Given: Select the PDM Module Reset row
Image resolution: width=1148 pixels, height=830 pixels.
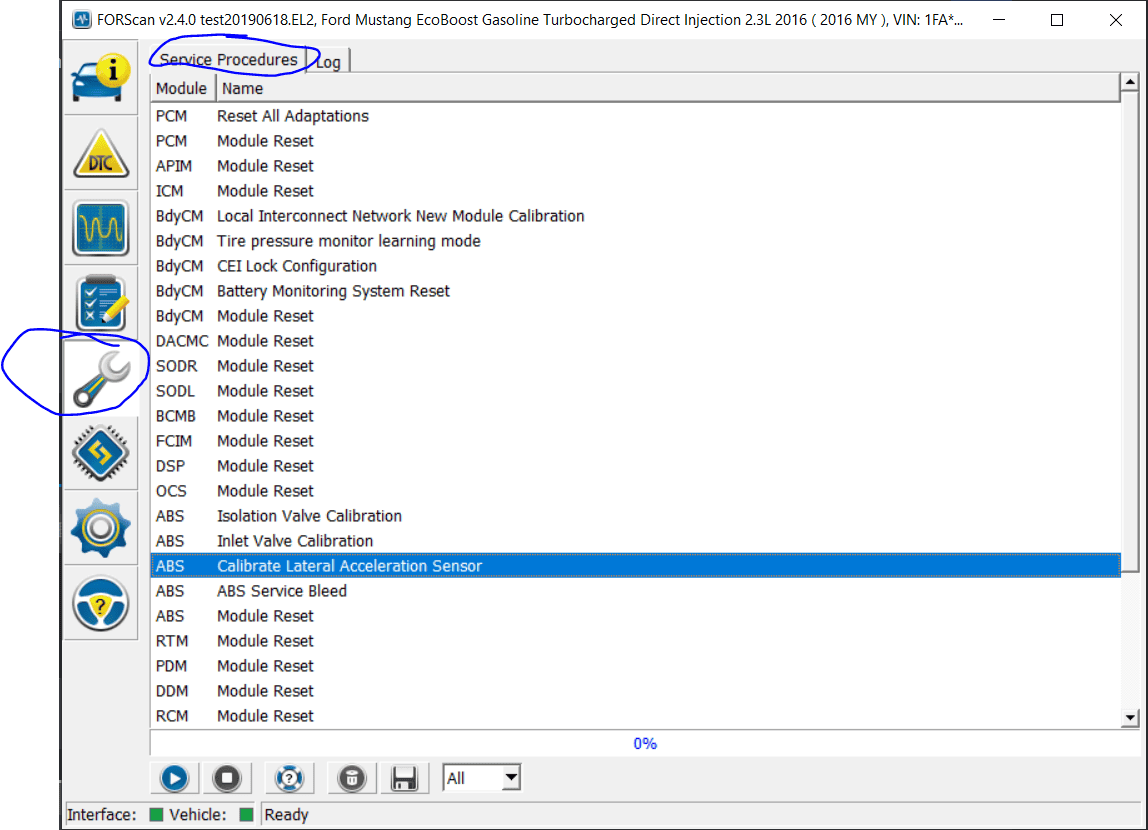Looking at the screenshot, I should coord(636,666).
